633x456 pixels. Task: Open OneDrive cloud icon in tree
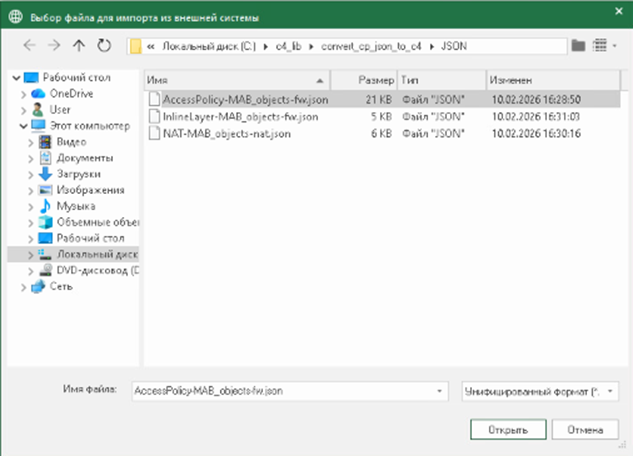coord(38,94)
